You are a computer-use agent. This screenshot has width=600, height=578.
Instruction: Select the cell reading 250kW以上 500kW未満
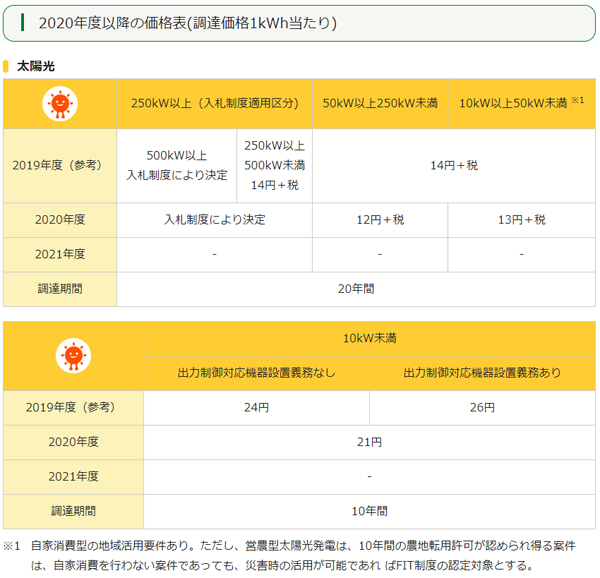pos(275,166)
